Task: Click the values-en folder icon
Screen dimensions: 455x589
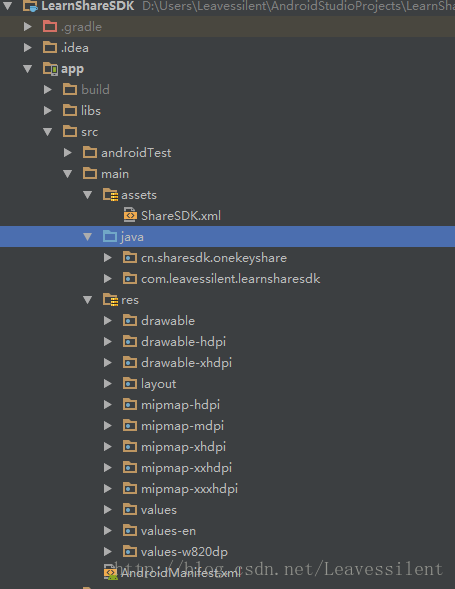Action: tap(130, 531)
